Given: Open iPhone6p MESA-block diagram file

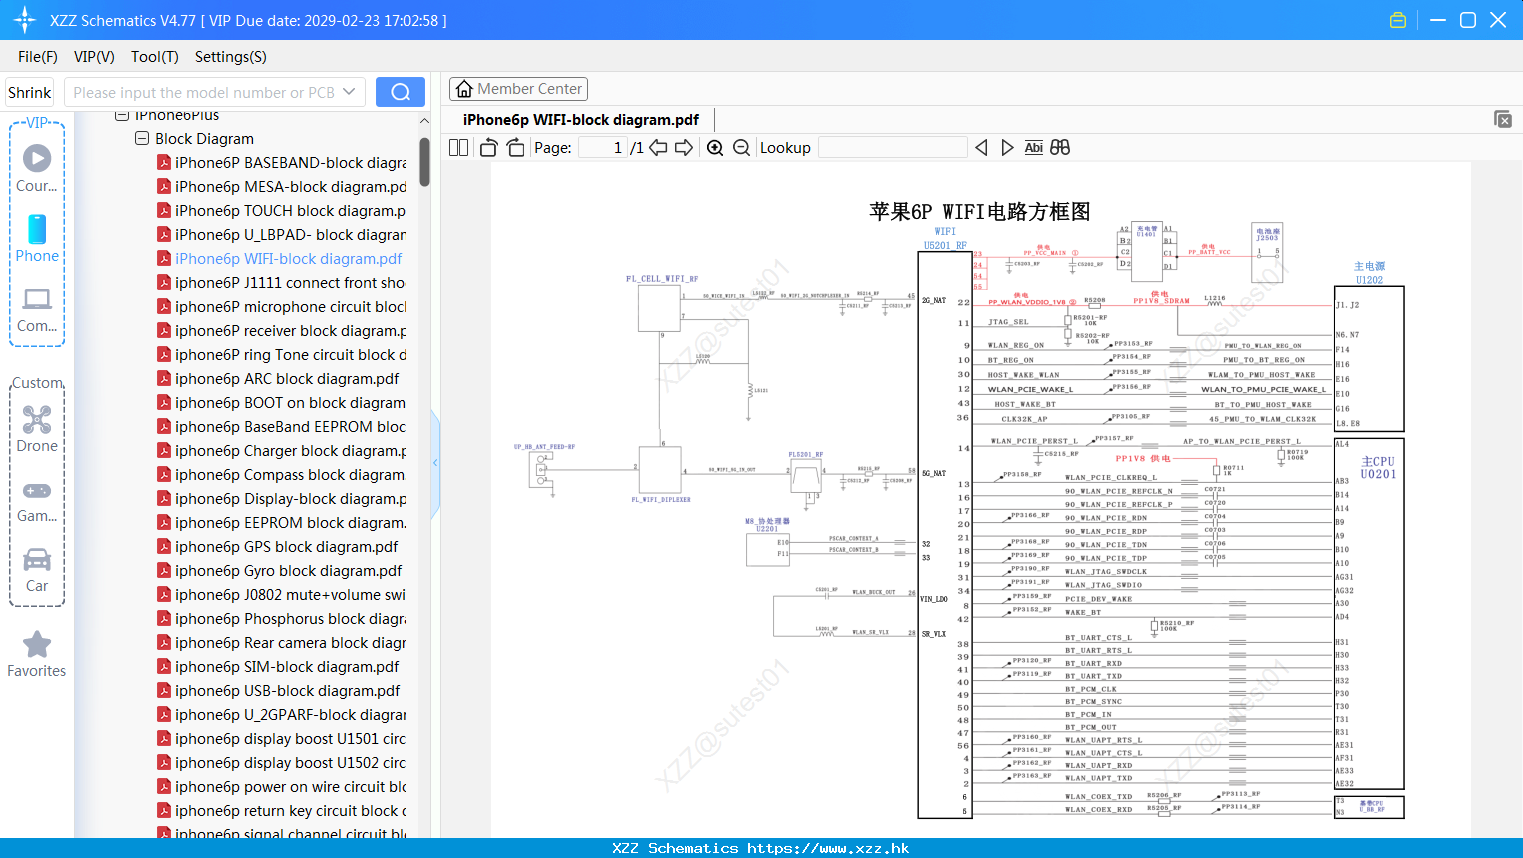Looking at the screenshot, I should click(281, 186).
